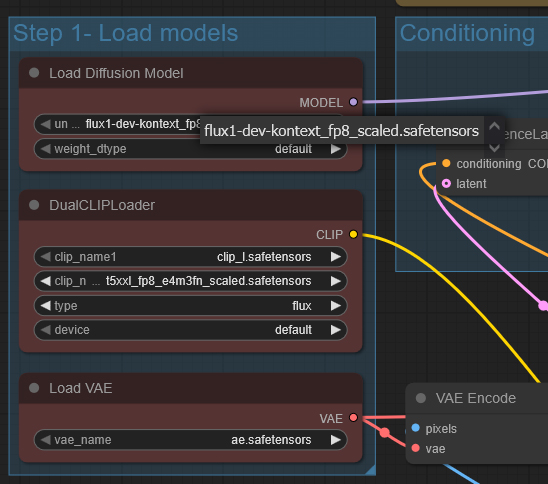
Task: Open clip_name2 dropdown showing t5xxl_fp8_e4m3fn_scaled.safetensors
Action: 190,281
